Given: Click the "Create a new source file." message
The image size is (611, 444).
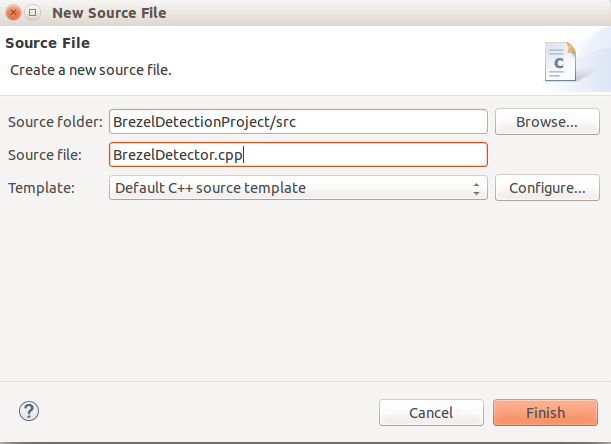Looking at the screenshot, I should tap(91, 70).
